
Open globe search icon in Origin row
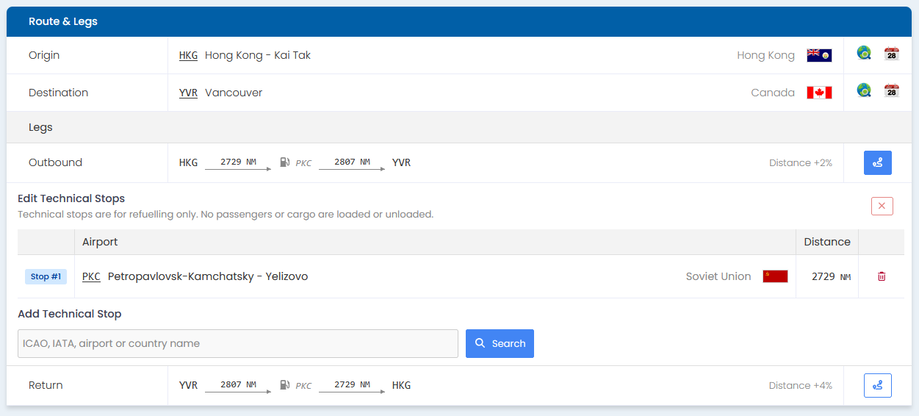[x=863, y=53]
